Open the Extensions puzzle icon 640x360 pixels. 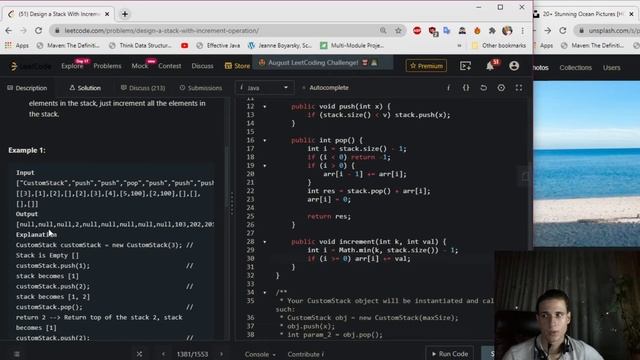point(492,31)
